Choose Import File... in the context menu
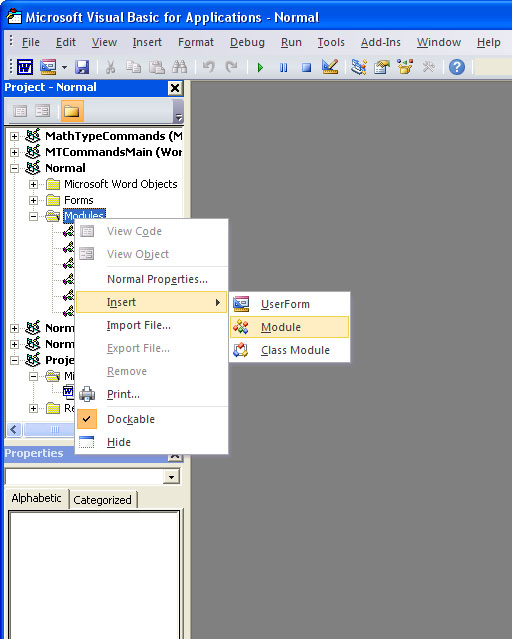Viewport: 512px width, 639px height. [152, 325]
